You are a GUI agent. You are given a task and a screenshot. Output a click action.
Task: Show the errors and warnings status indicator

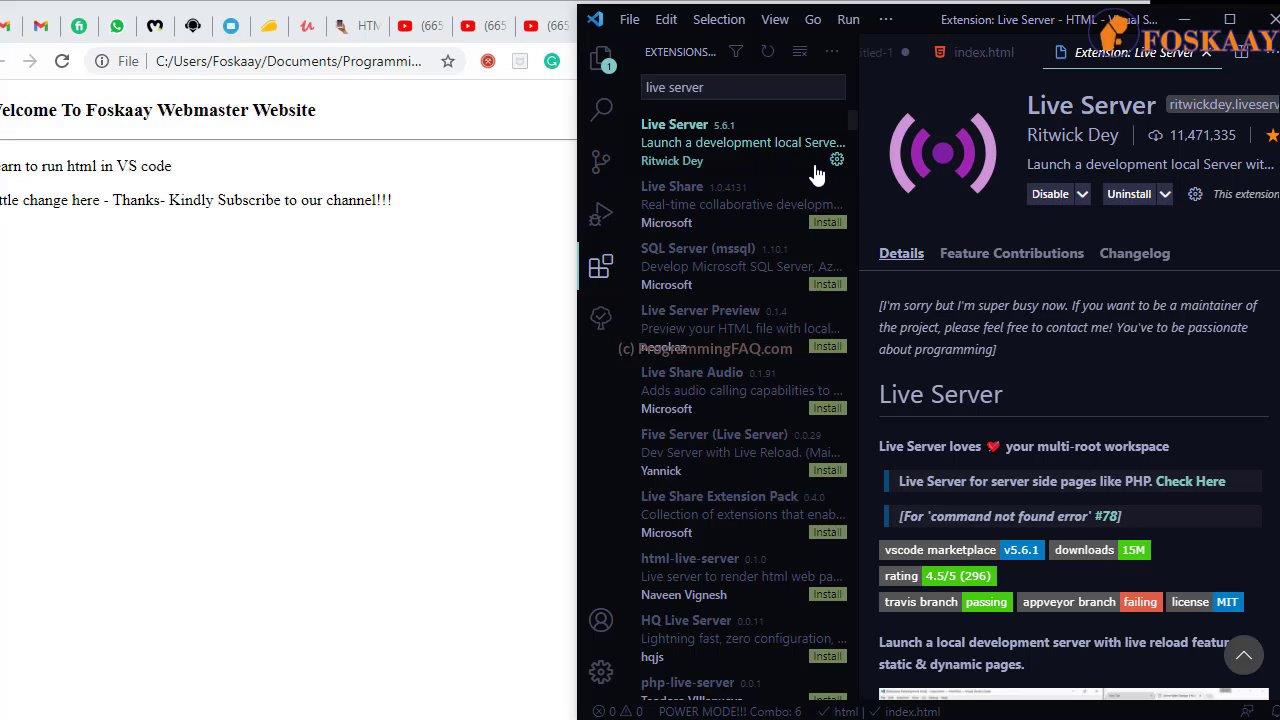[x=617, y=712]
